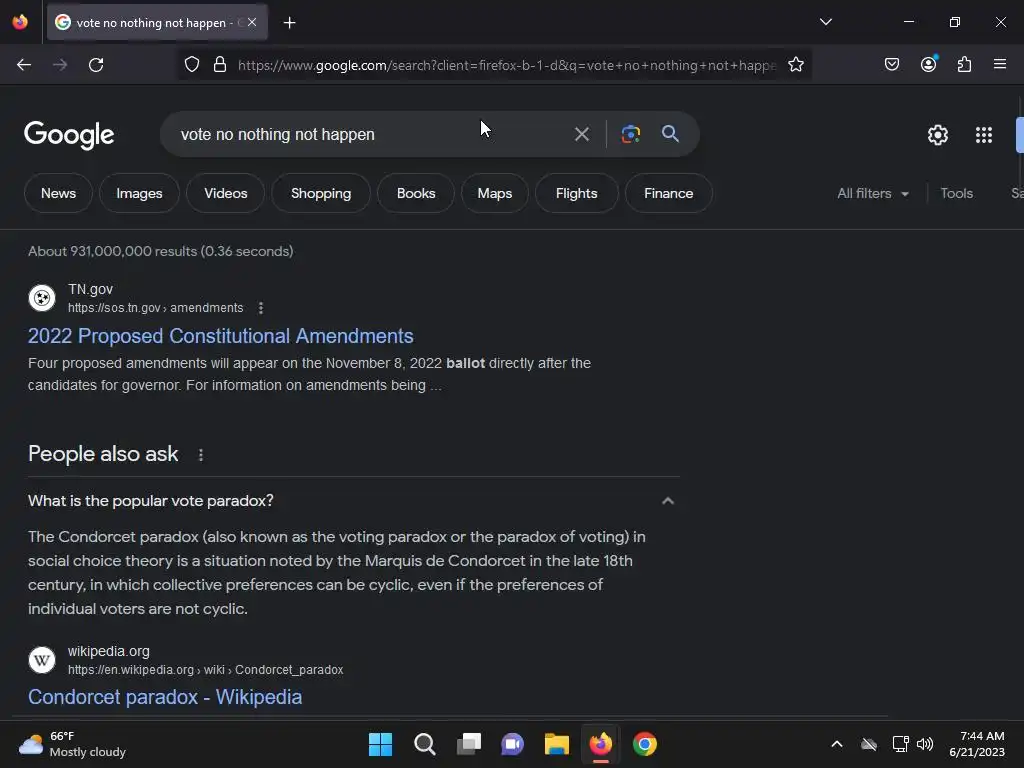
Task: Open a new browser tab
Action: (x=289, y=23)
